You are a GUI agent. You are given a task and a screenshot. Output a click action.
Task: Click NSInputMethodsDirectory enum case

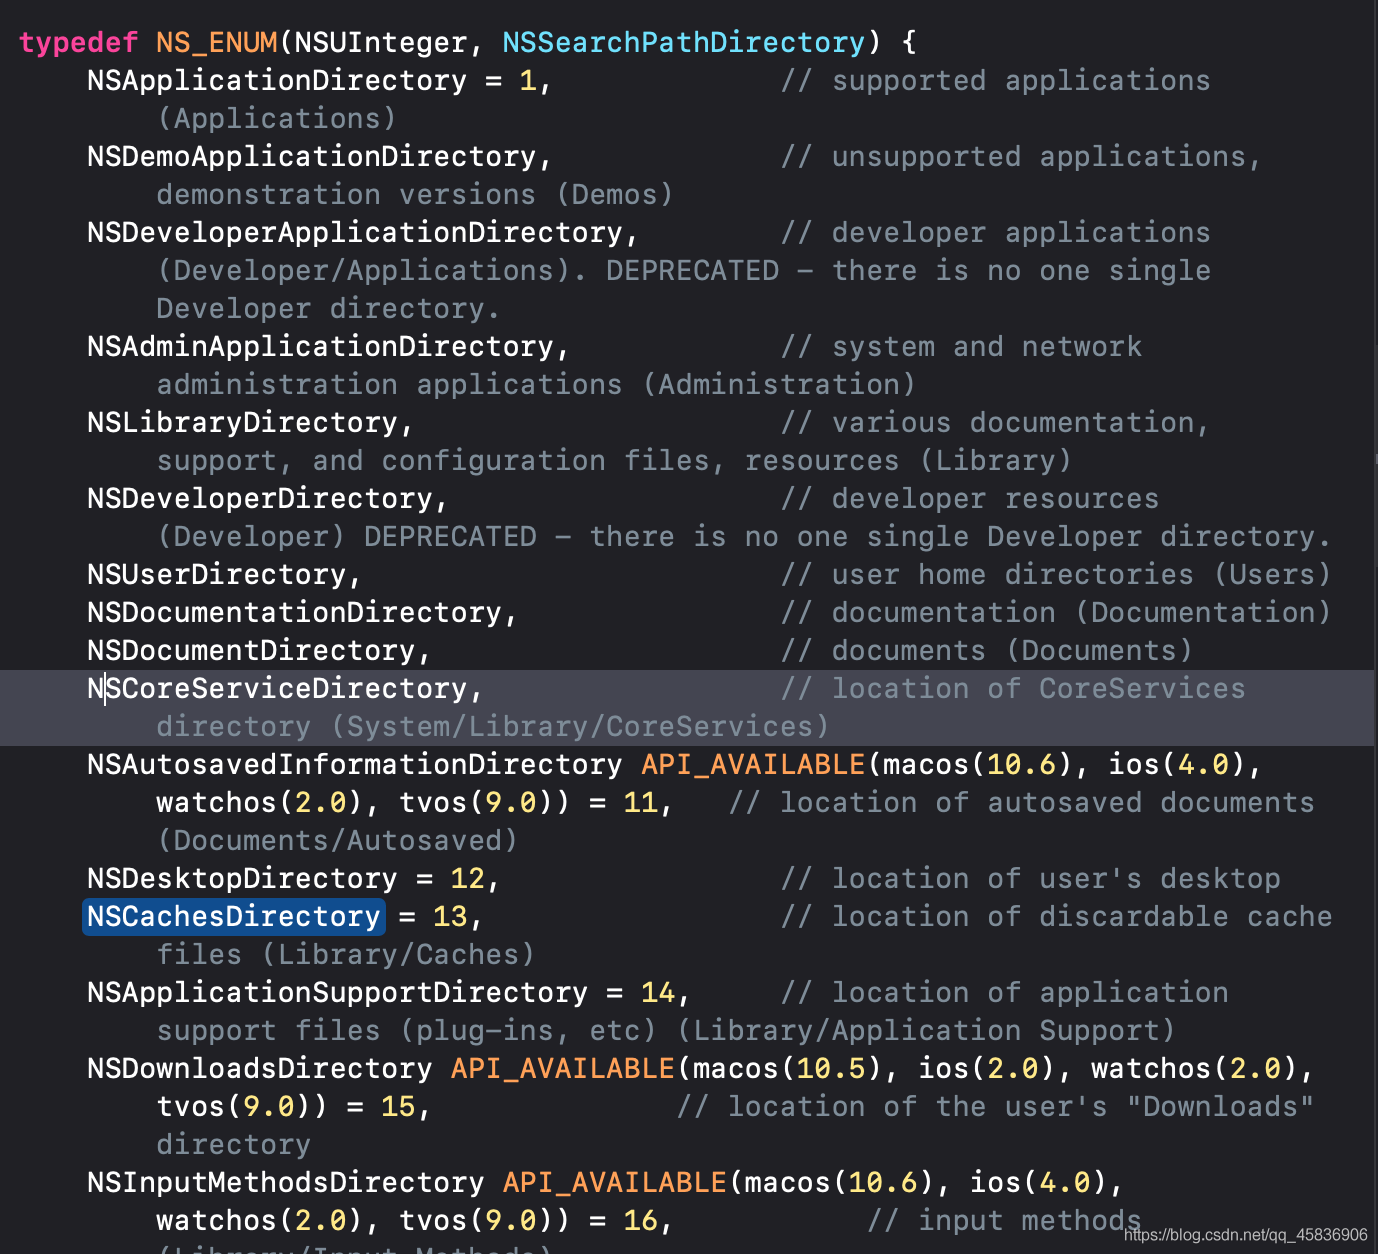(286, 1183)
